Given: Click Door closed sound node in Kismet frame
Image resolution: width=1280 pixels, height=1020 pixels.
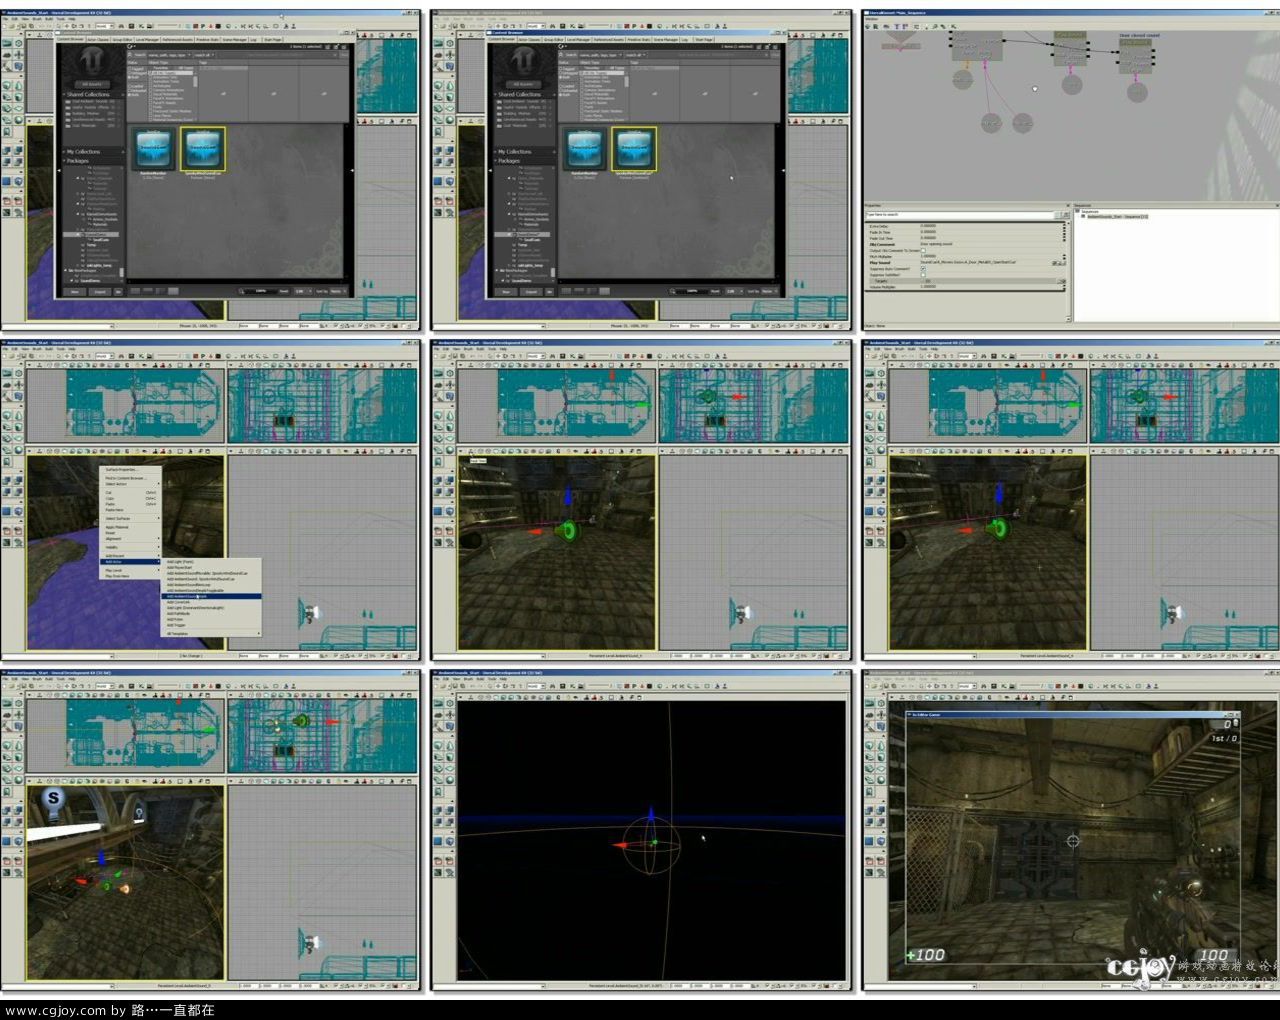Looking at the screenshot, I should tap(1135, 57).
